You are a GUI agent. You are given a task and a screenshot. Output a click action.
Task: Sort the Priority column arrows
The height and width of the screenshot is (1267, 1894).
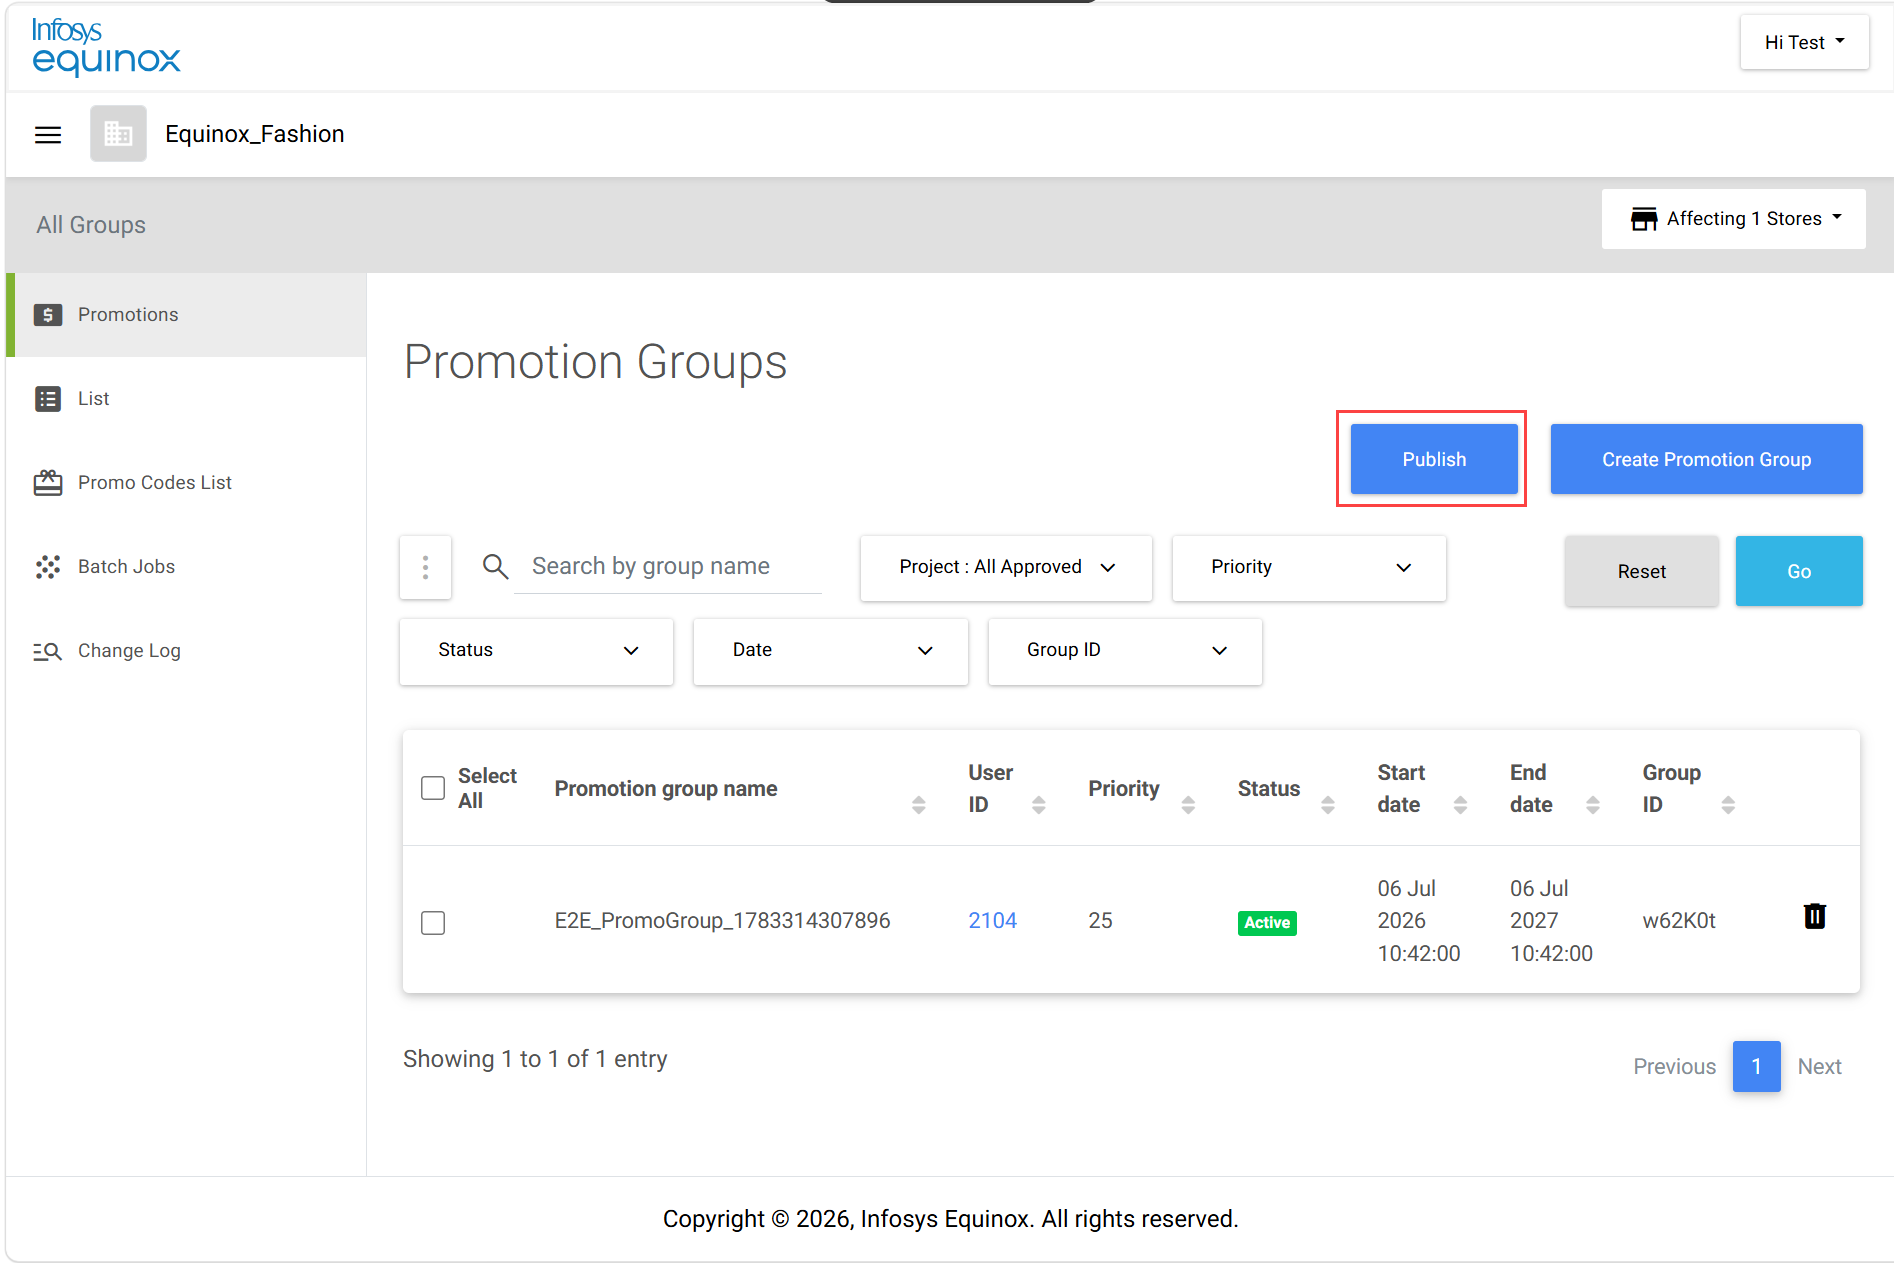point(1188,805)
